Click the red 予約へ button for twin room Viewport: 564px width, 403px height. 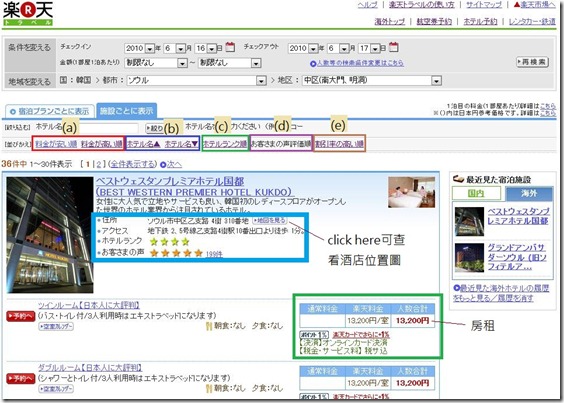[x=21, y=316]
